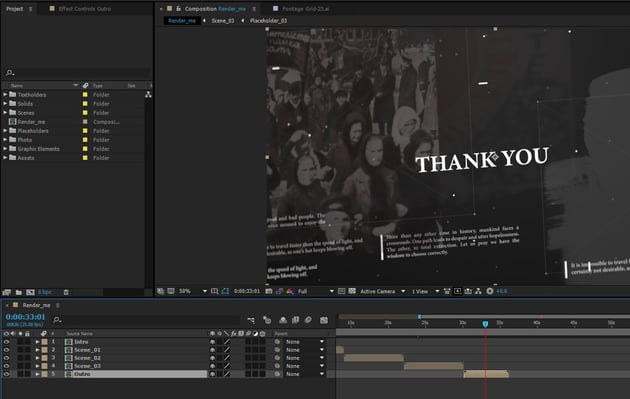Open the 50% magnification dropdown
The width and height of the screenshot is (630, 399).
(x=193, y=291)
